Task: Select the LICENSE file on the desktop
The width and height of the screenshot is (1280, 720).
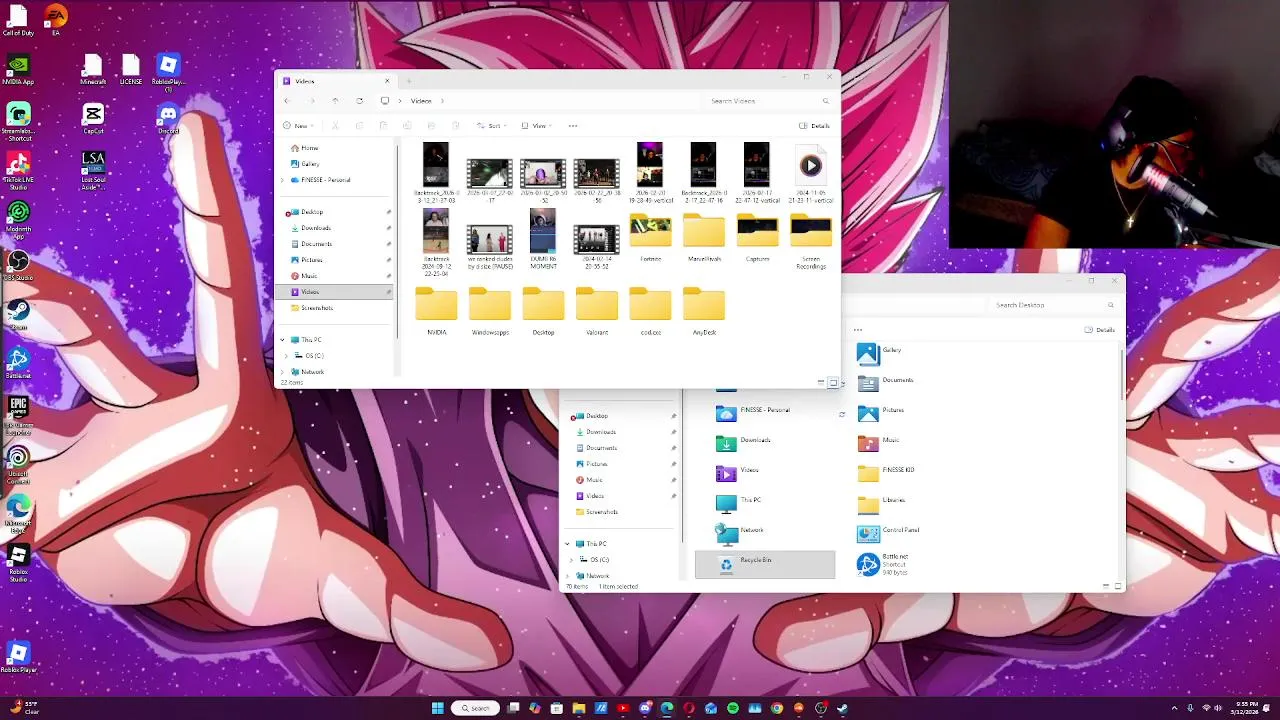Action: pyautogui.click(x=131, y=69)
